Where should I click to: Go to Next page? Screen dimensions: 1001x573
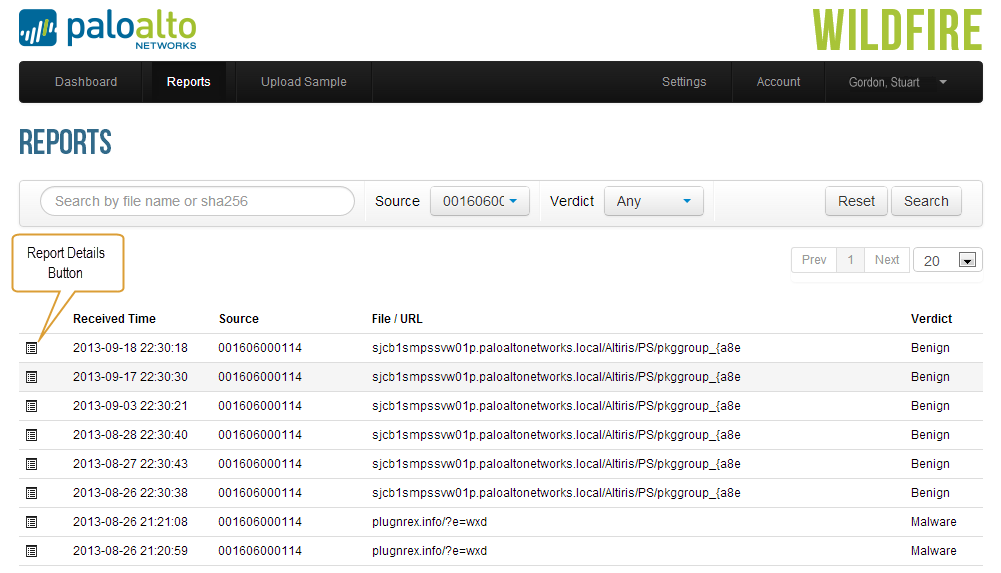tap(887, 260)
